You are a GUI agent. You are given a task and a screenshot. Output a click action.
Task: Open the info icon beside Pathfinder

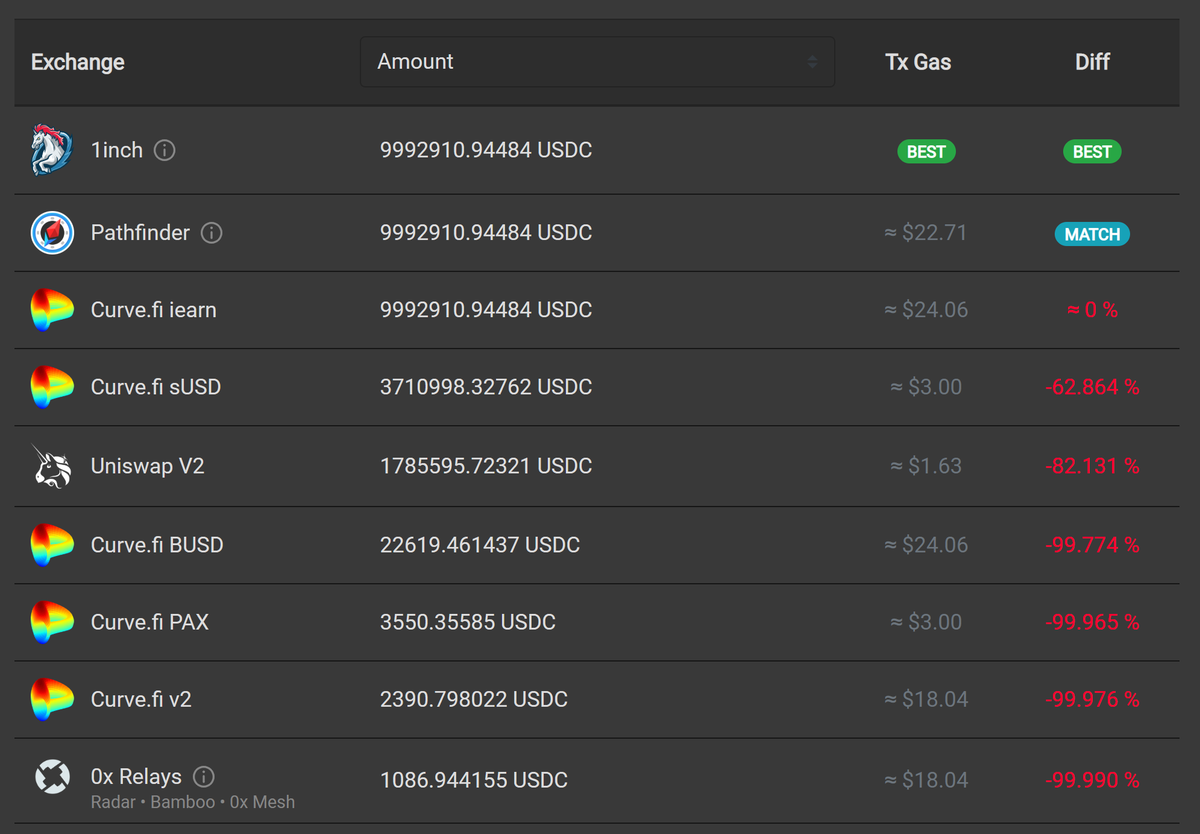click(x=211, y=233)
